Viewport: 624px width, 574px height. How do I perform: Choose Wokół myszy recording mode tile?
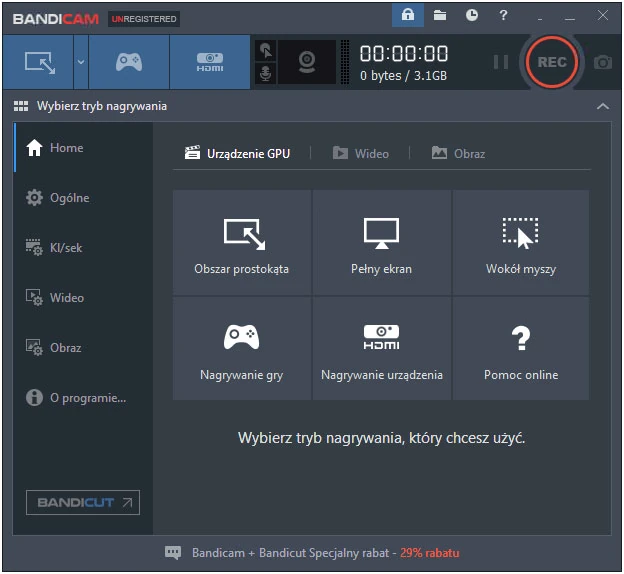tap(521, 242)
